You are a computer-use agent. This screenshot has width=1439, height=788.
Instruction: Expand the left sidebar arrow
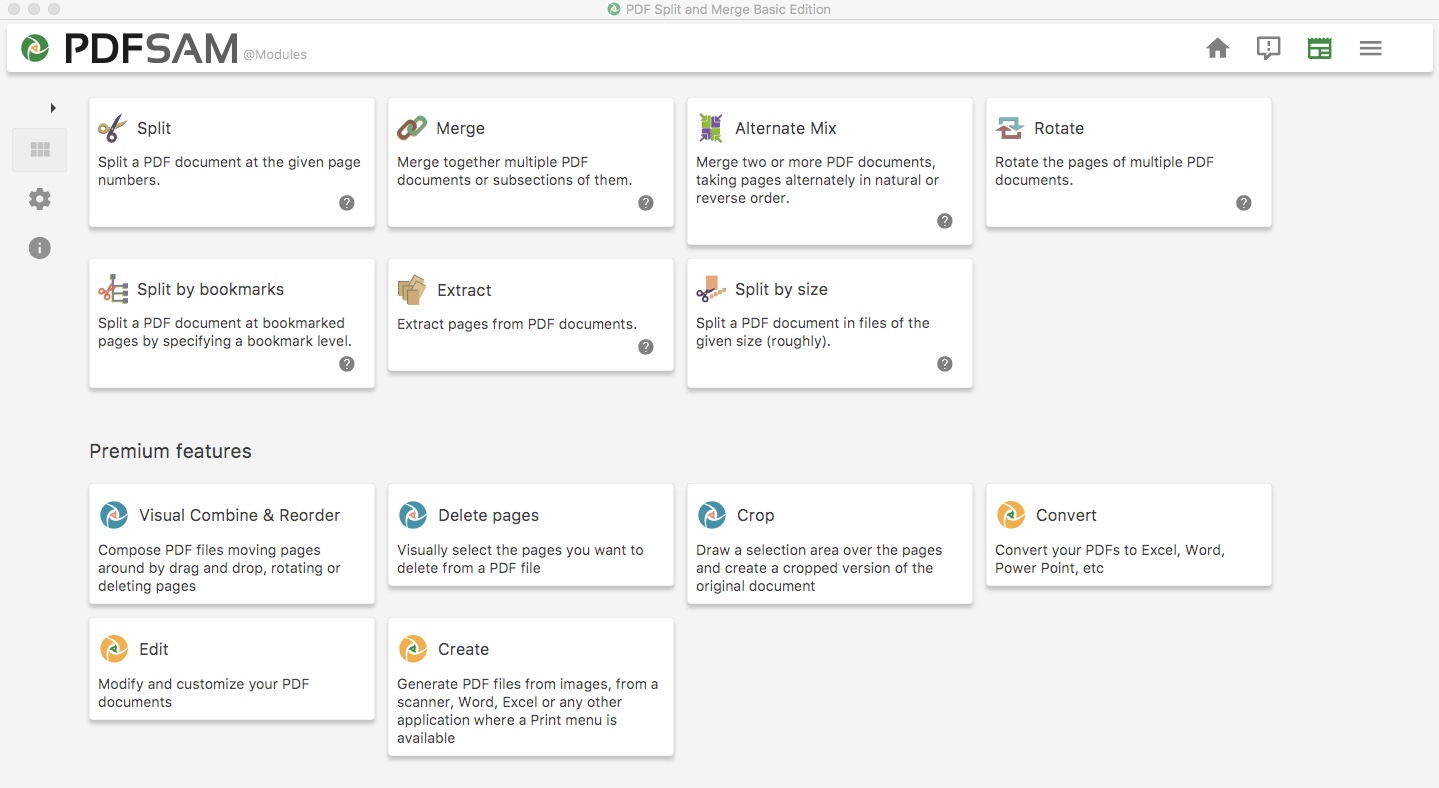point(53,107)
